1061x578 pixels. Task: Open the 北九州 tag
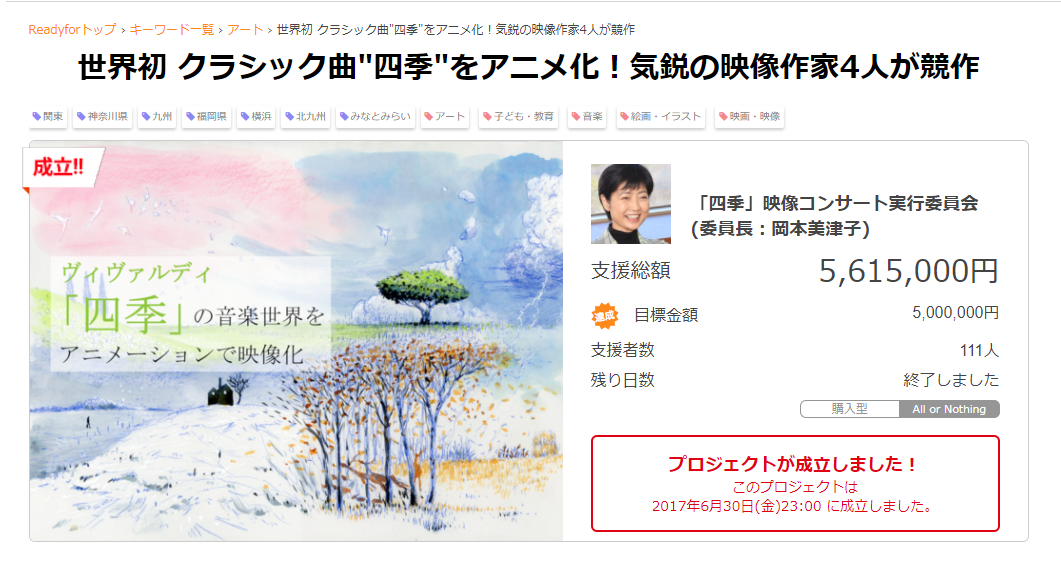305,116
